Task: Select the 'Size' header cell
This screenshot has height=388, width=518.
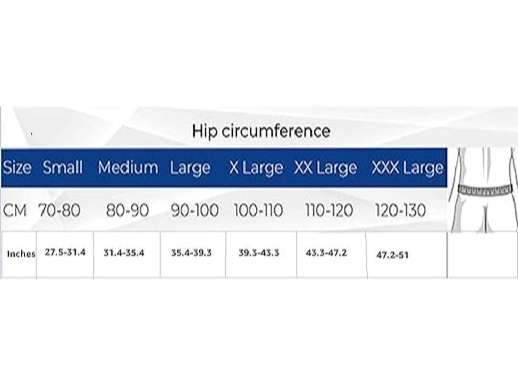Action: (x=17, y=167)
